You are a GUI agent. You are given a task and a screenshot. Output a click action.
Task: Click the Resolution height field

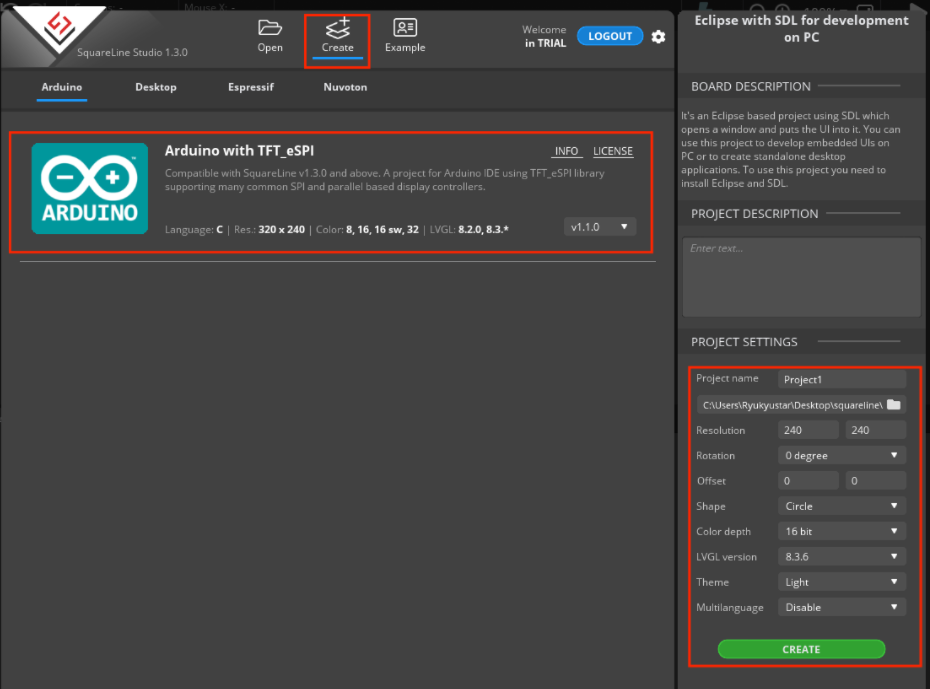click(x=875, y=430)
